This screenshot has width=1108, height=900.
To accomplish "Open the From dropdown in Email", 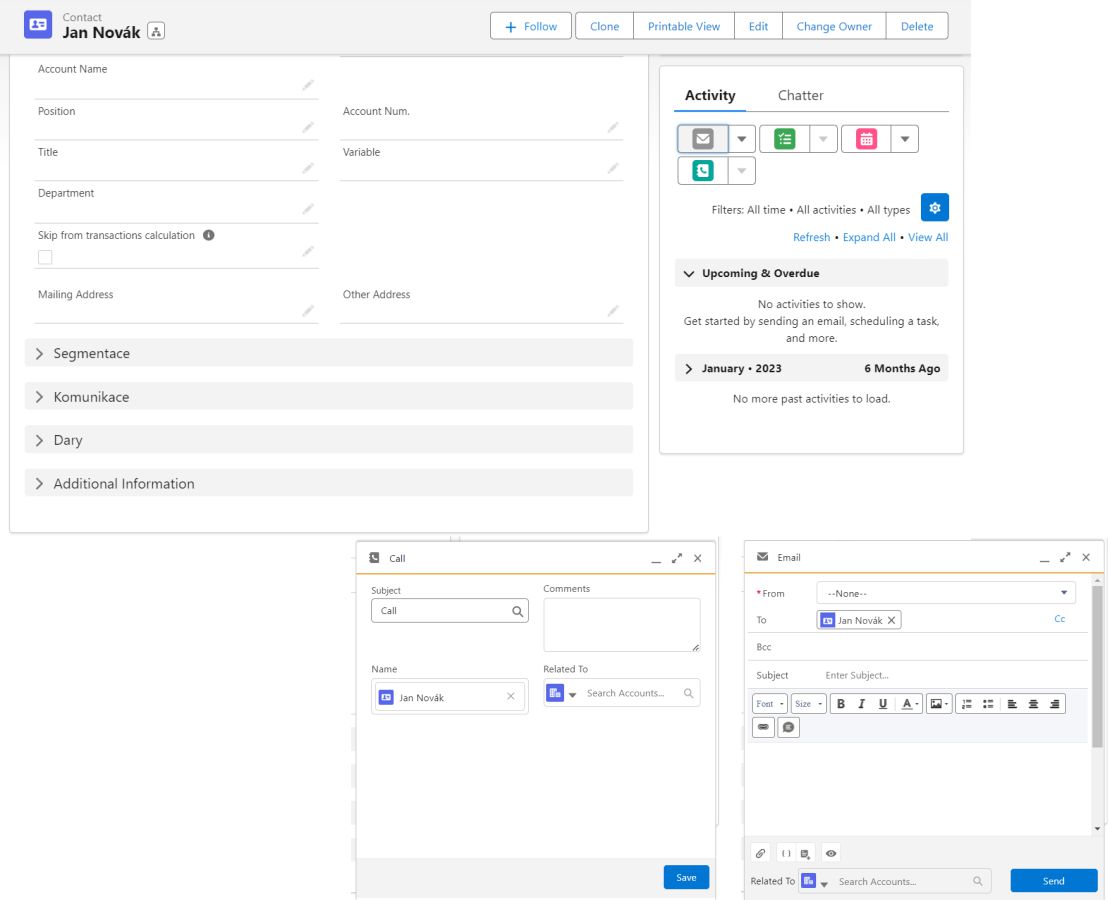I will 945,593.
